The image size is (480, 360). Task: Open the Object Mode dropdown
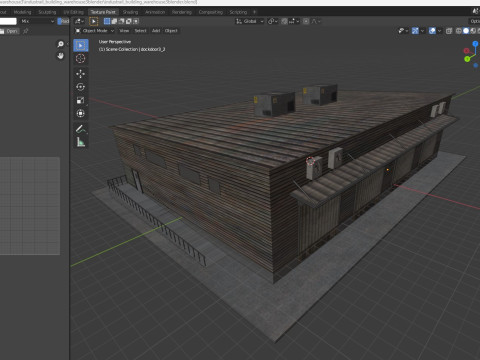point(94,31)
